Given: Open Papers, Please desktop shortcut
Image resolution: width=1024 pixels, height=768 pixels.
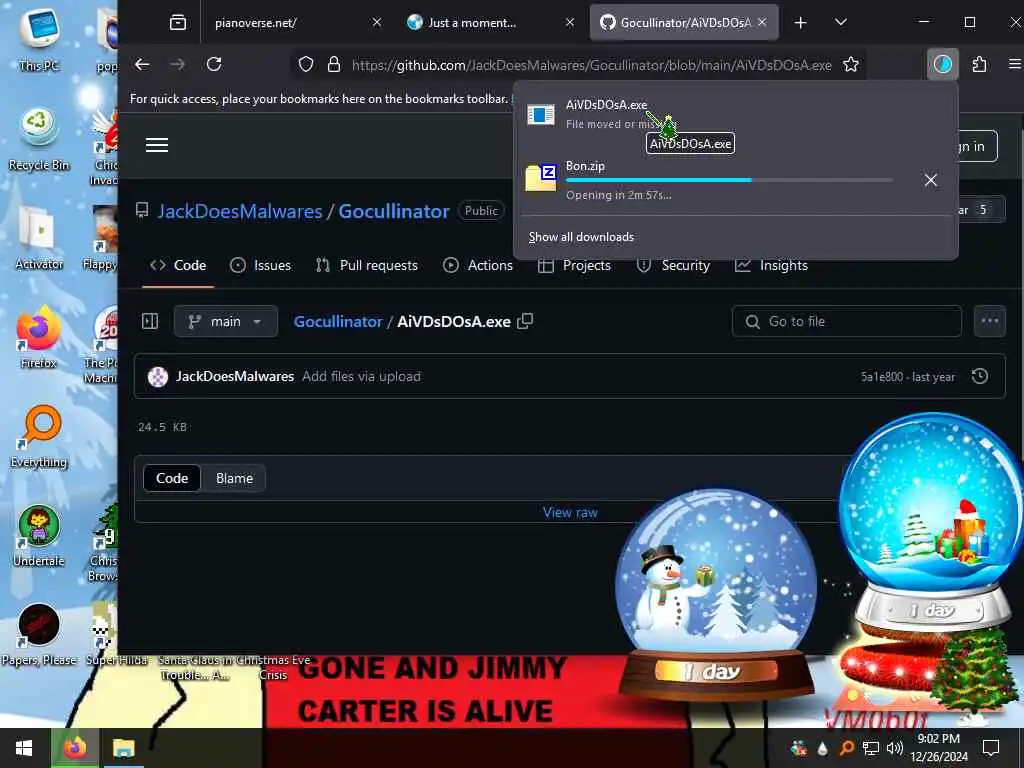Looking at the screenshot, I should [x=39, y=633].
